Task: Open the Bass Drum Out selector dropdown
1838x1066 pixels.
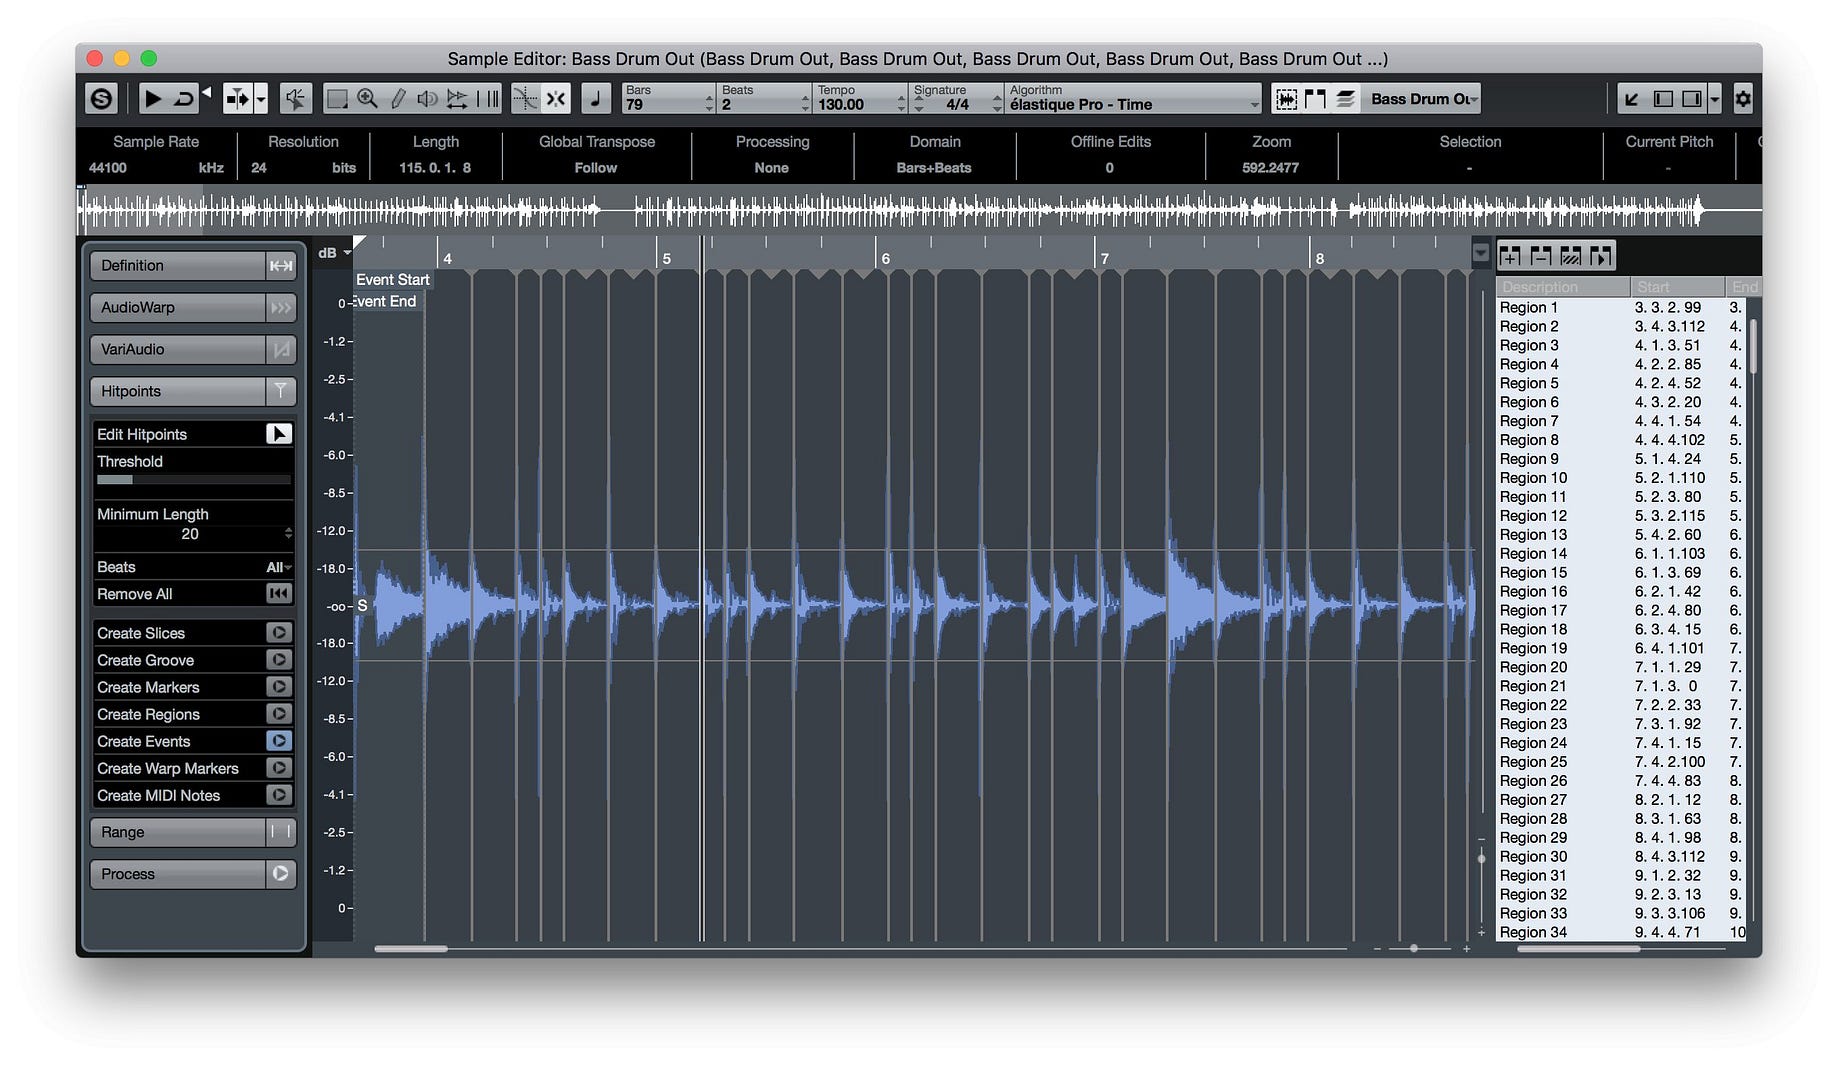Action: click(x=1421, y=98)
